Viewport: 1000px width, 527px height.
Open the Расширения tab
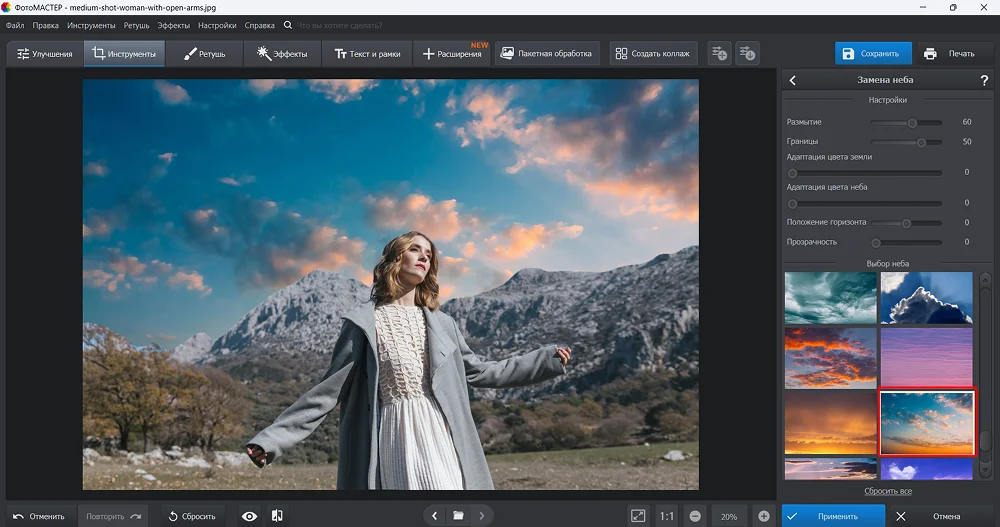click(x=452, y=54)
